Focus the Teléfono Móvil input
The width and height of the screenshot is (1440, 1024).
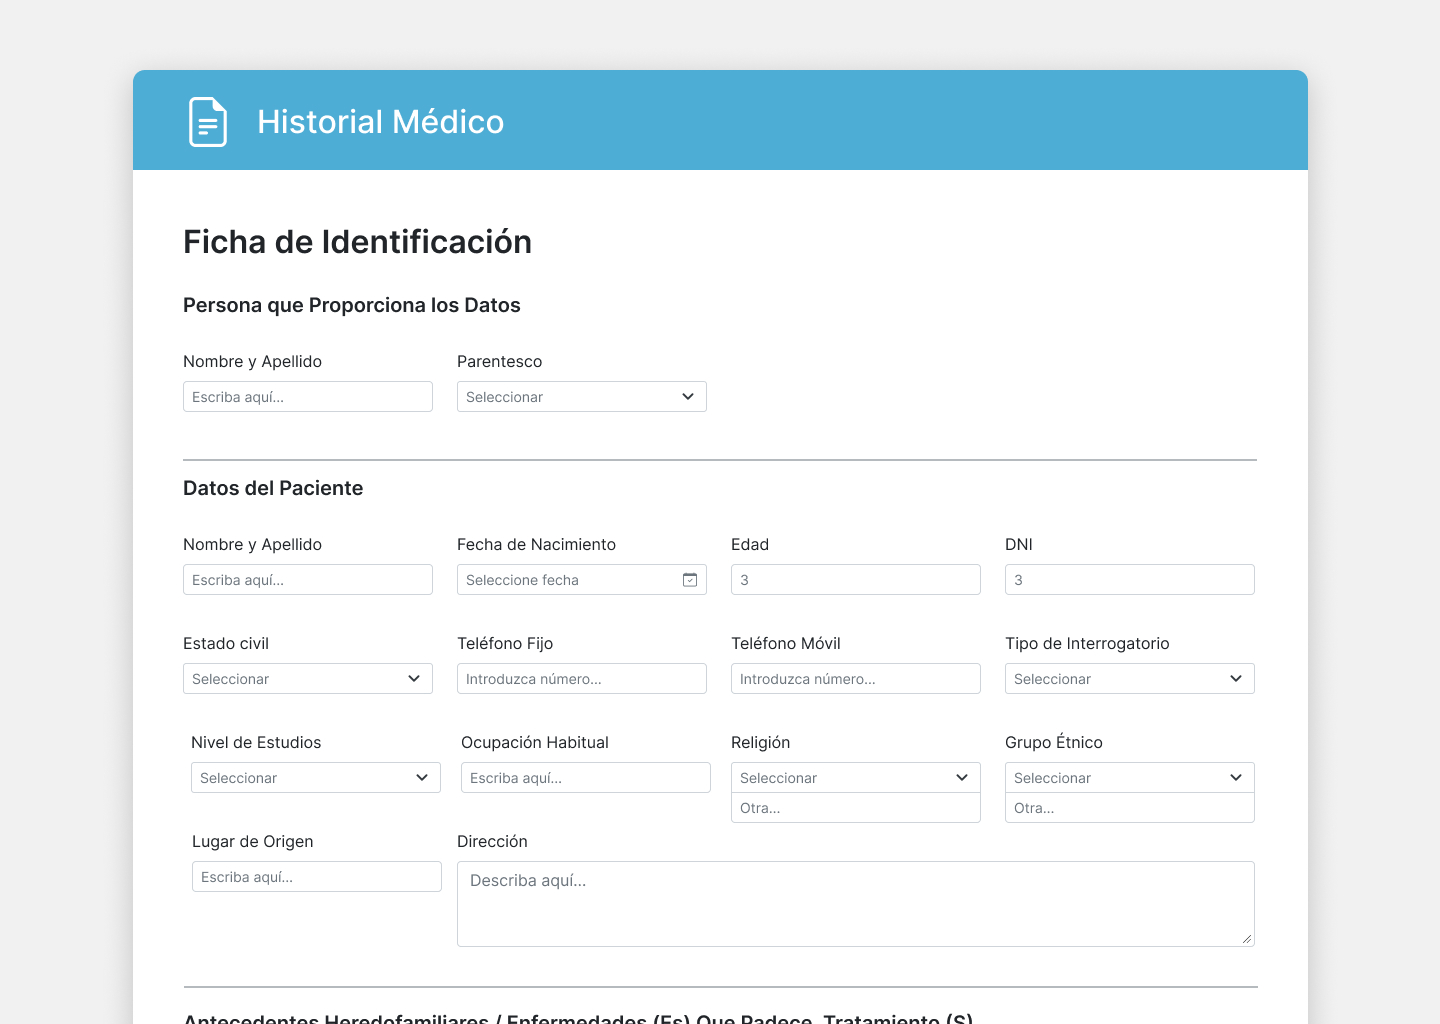coord(855,679)
